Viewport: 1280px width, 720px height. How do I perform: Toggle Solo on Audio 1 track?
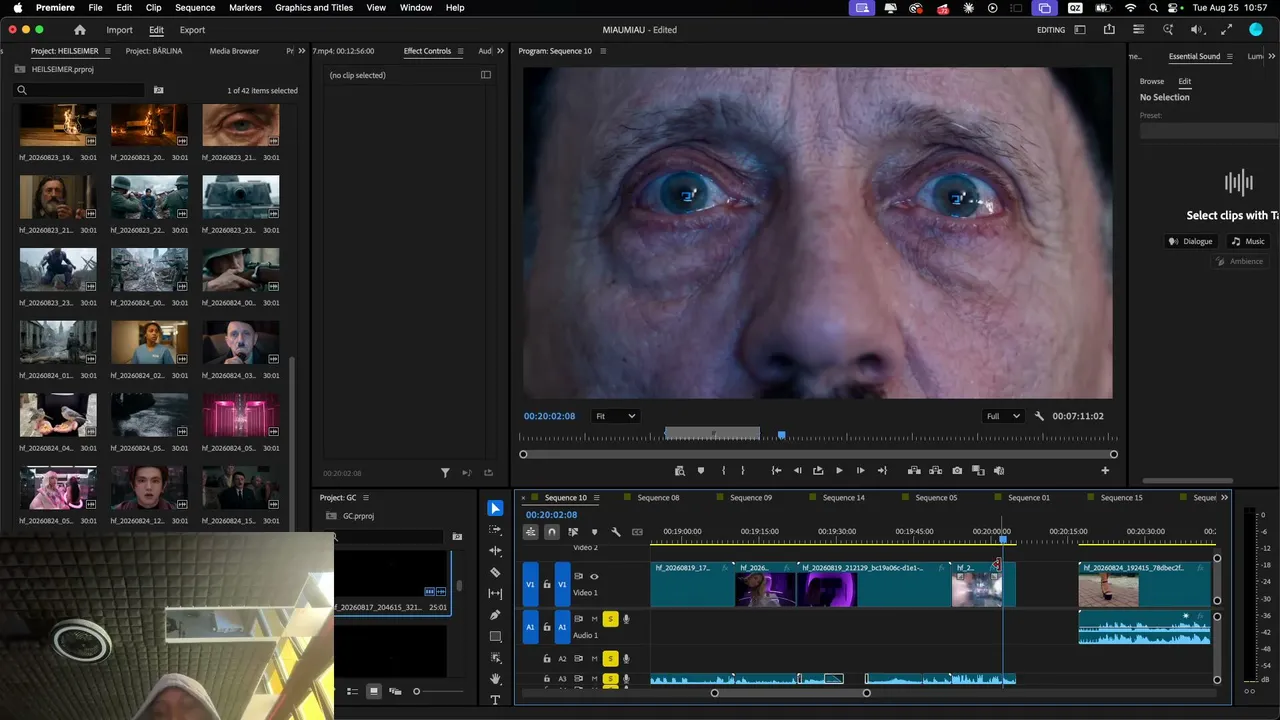[610, 619]
